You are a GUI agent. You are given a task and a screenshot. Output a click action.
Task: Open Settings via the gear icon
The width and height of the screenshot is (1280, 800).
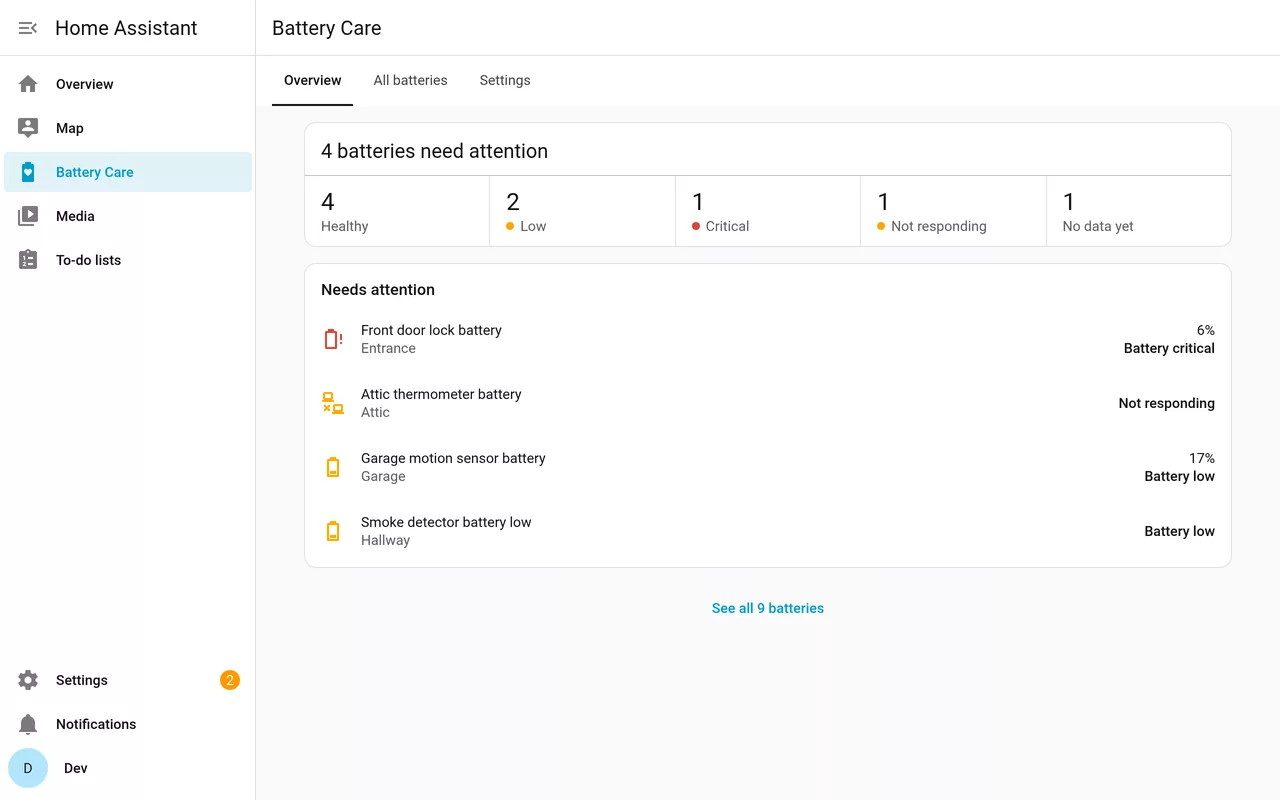[28, 680]
